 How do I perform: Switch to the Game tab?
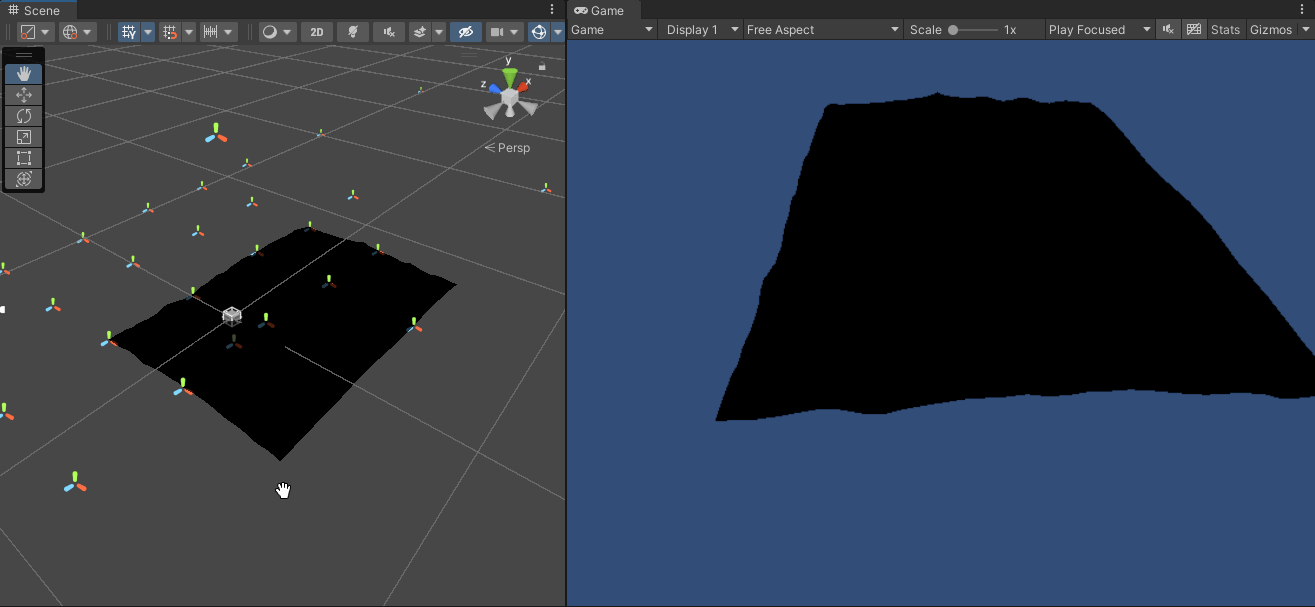(x=603, y=11)
